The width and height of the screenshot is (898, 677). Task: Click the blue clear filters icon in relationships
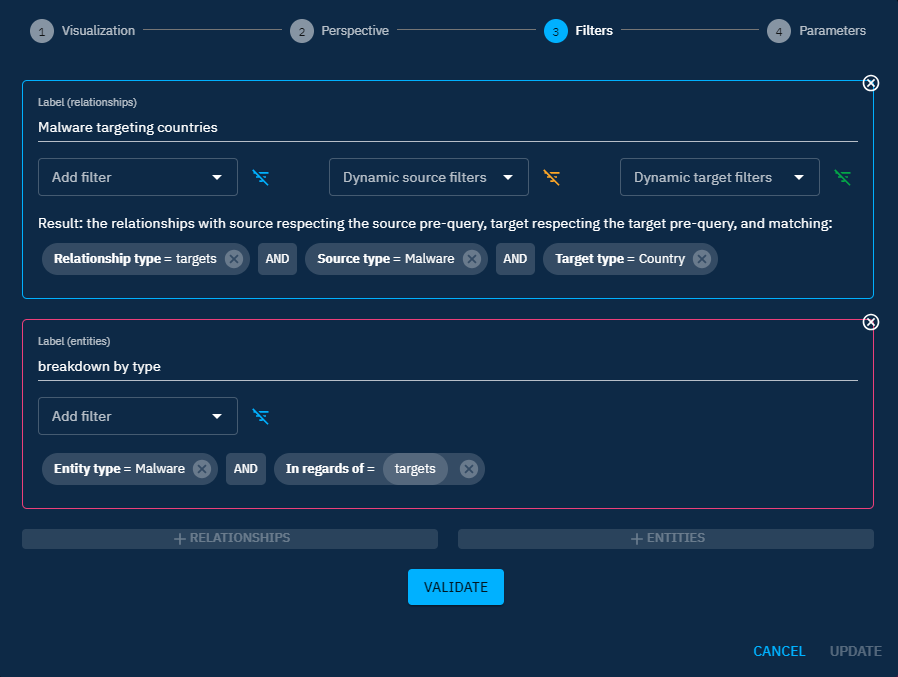click(261, 178)
